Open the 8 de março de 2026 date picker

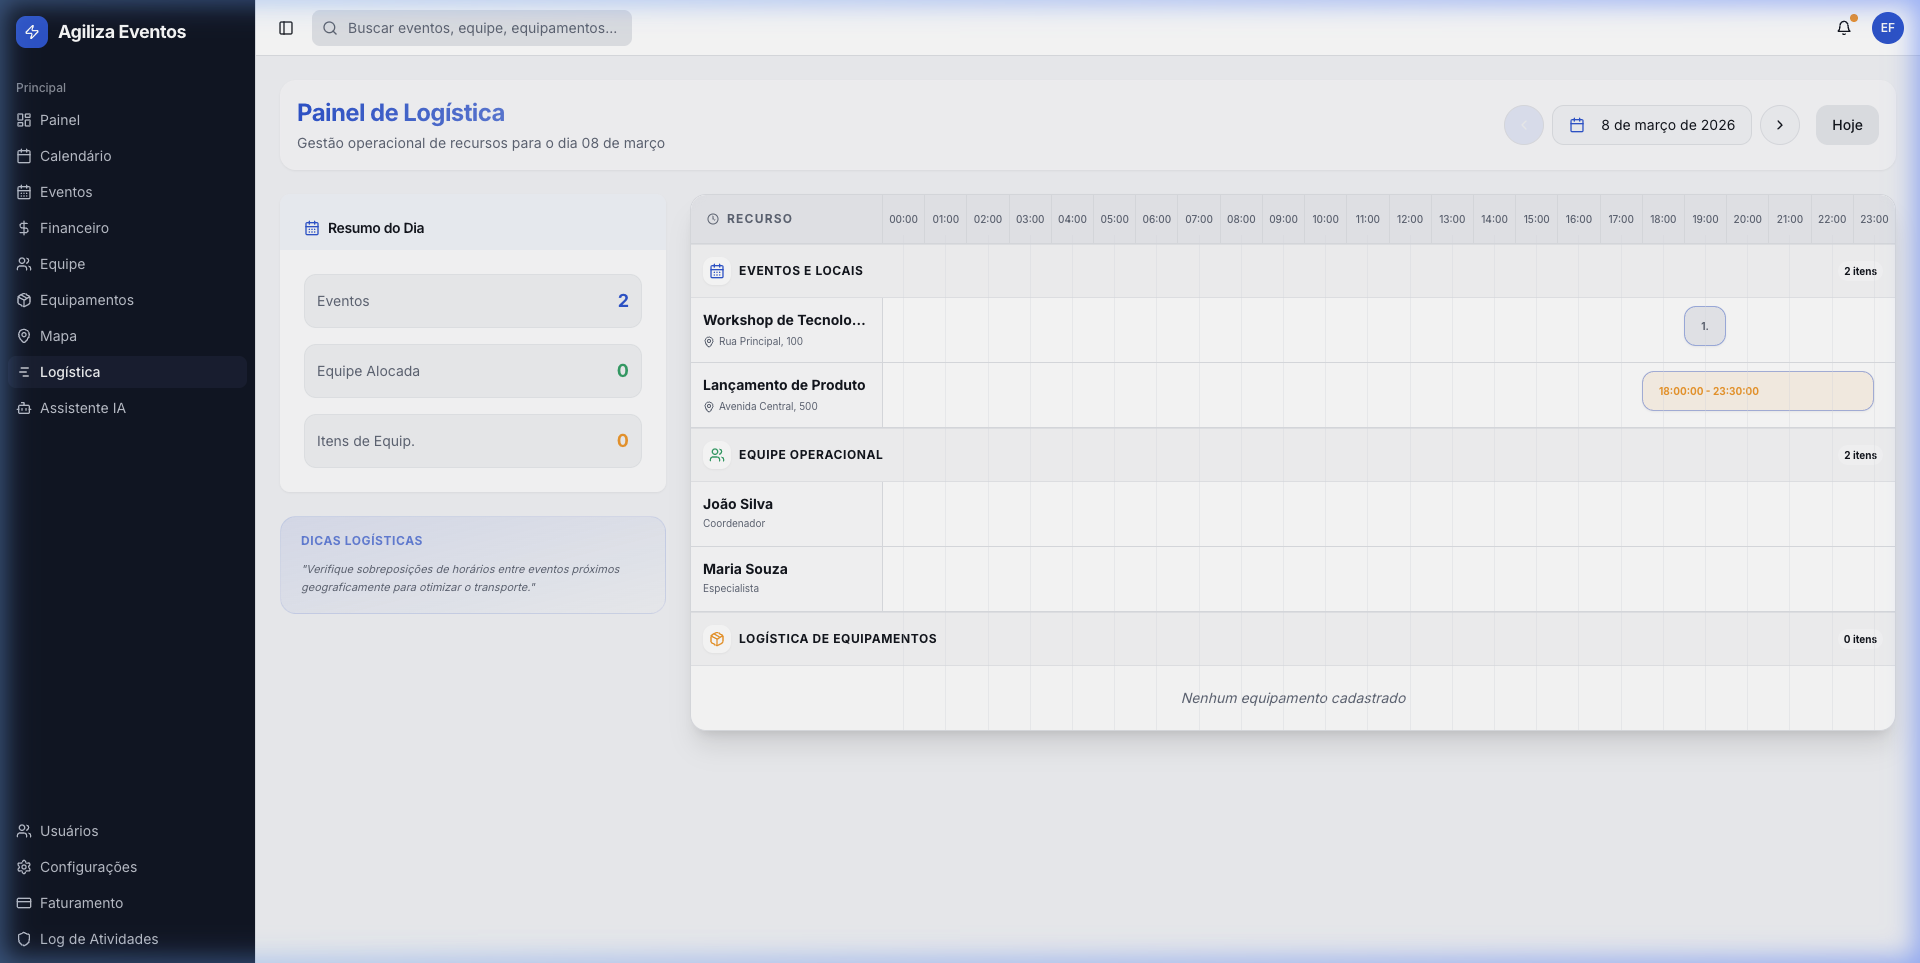(1651, 125)
